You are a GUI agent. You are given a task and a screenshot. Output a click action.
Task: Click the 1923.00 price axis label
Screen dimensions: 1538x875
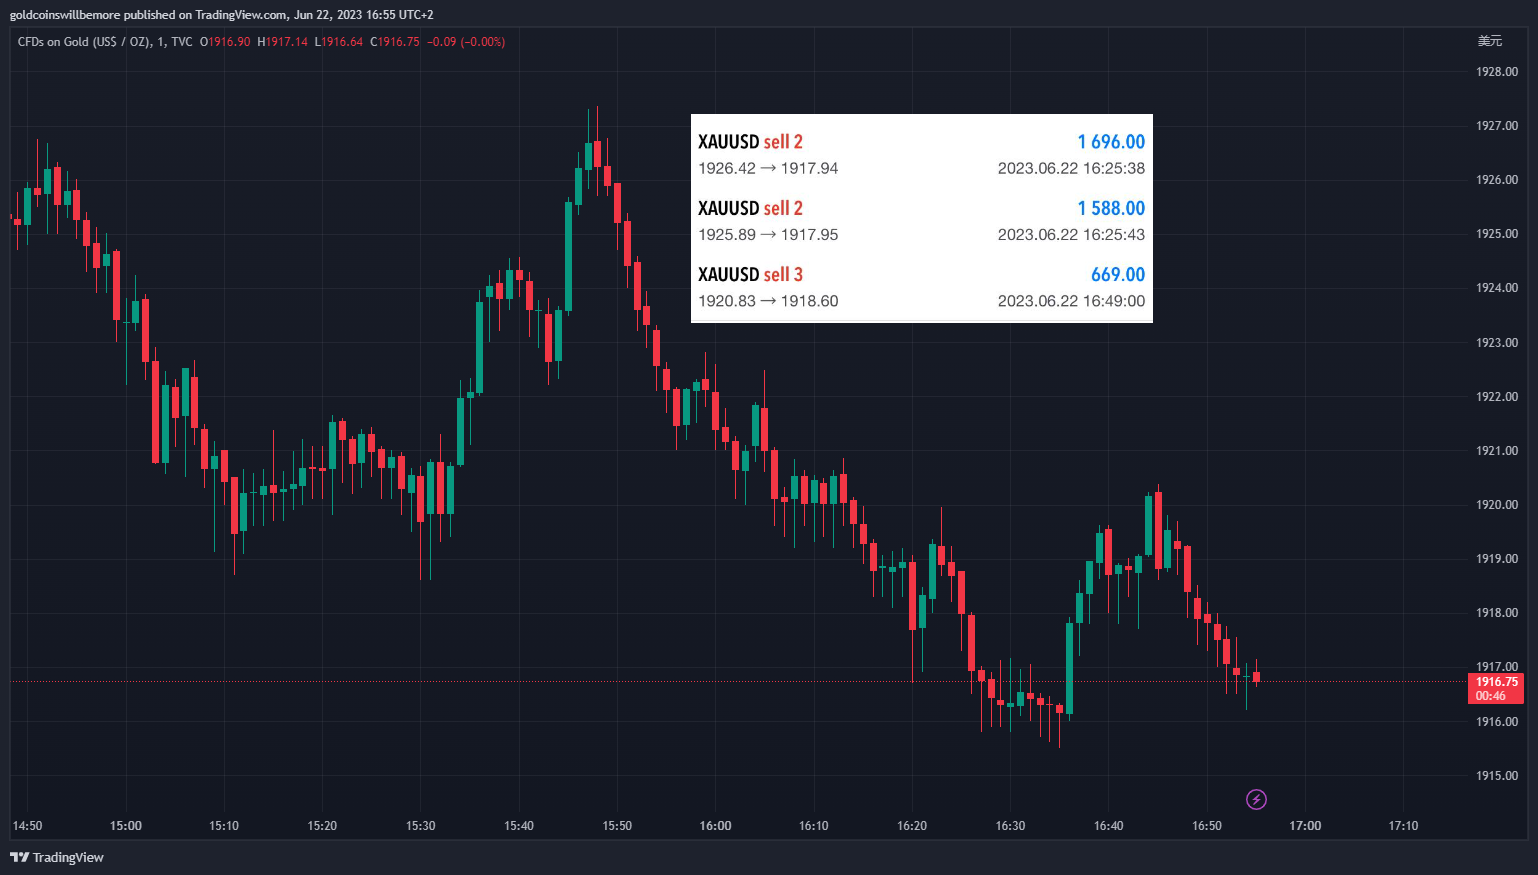point(1497,342)
